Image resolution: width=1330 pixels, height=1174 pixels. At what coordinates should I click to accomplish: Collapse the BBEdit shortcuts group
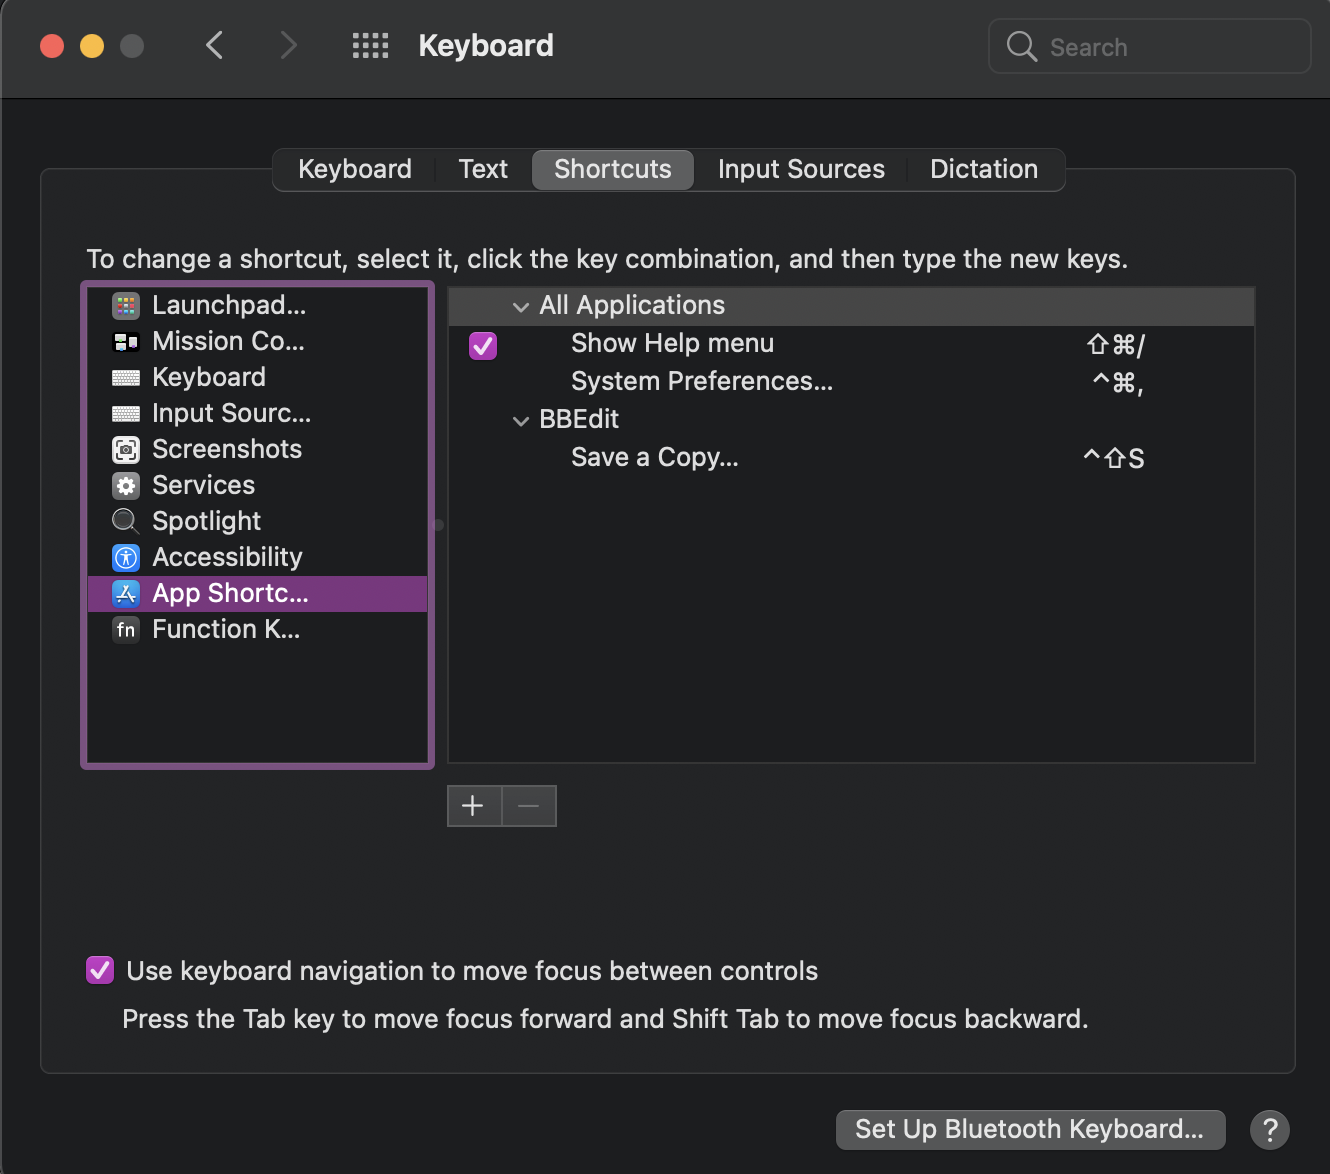pyautogui.click(x=520, y=421)
